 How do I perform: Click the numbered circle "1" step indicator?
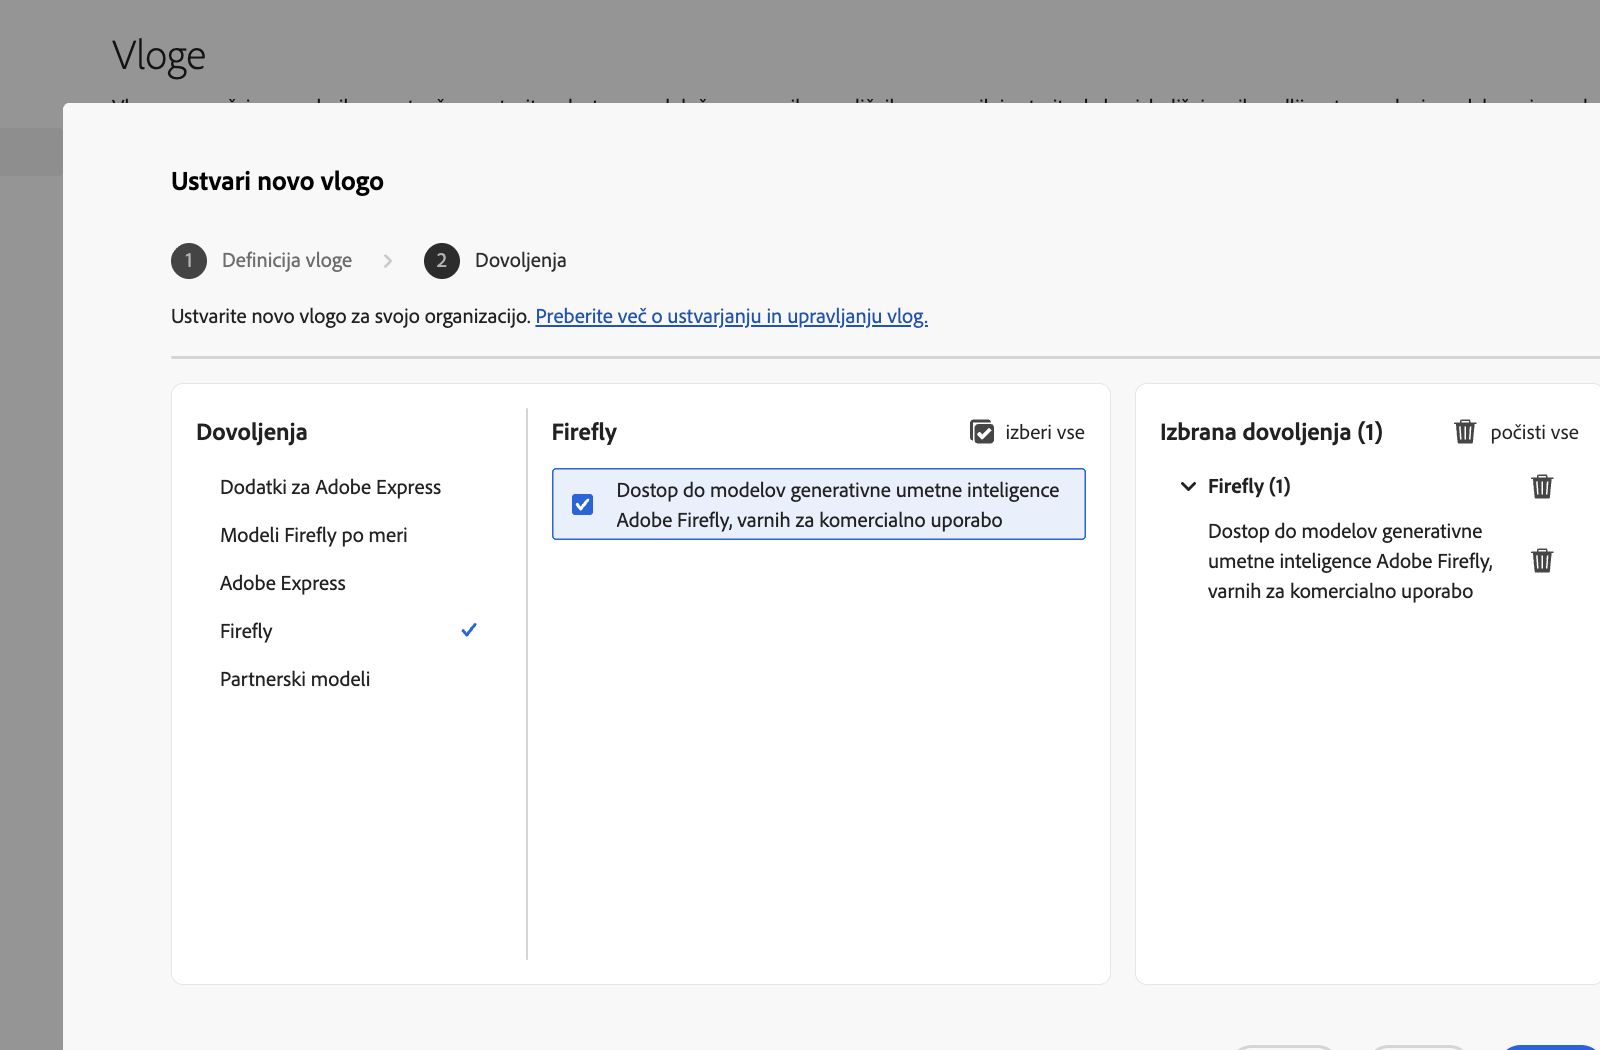click(188, 261)
